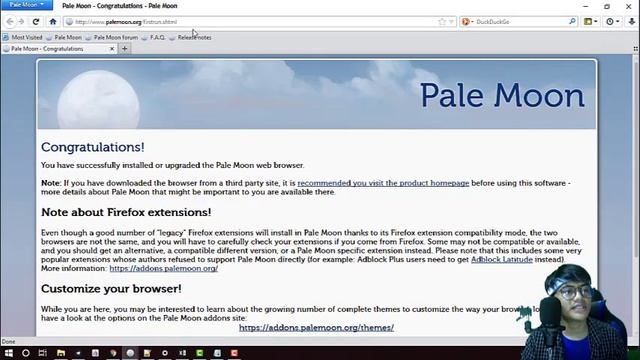Click the 'Done' status bar text

(x=9, y=342)
